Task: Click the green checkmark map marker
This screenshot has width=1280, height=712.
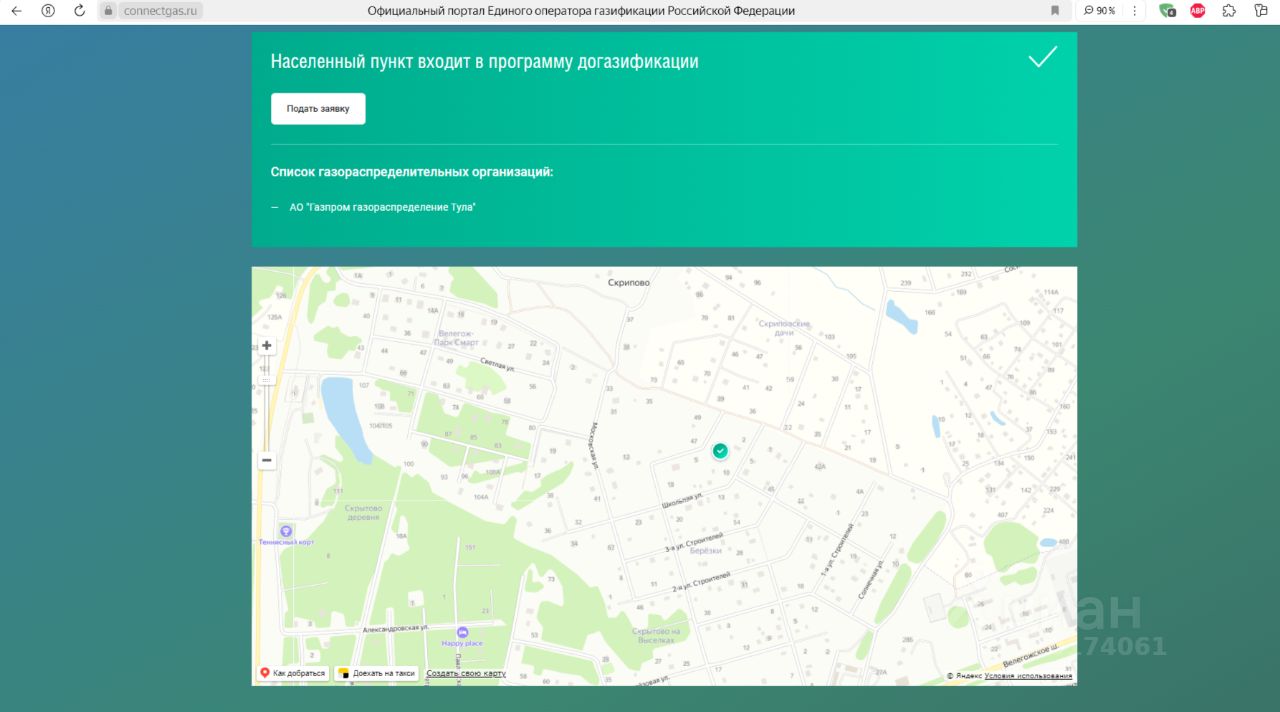Action: point(720,451)
